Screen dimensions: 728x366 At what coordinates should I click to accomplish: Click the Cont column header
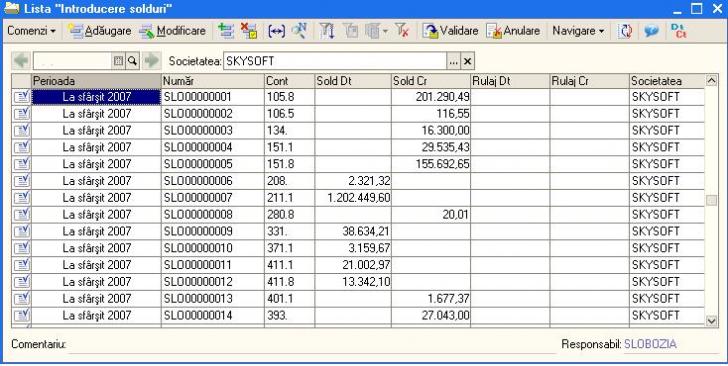289,81
